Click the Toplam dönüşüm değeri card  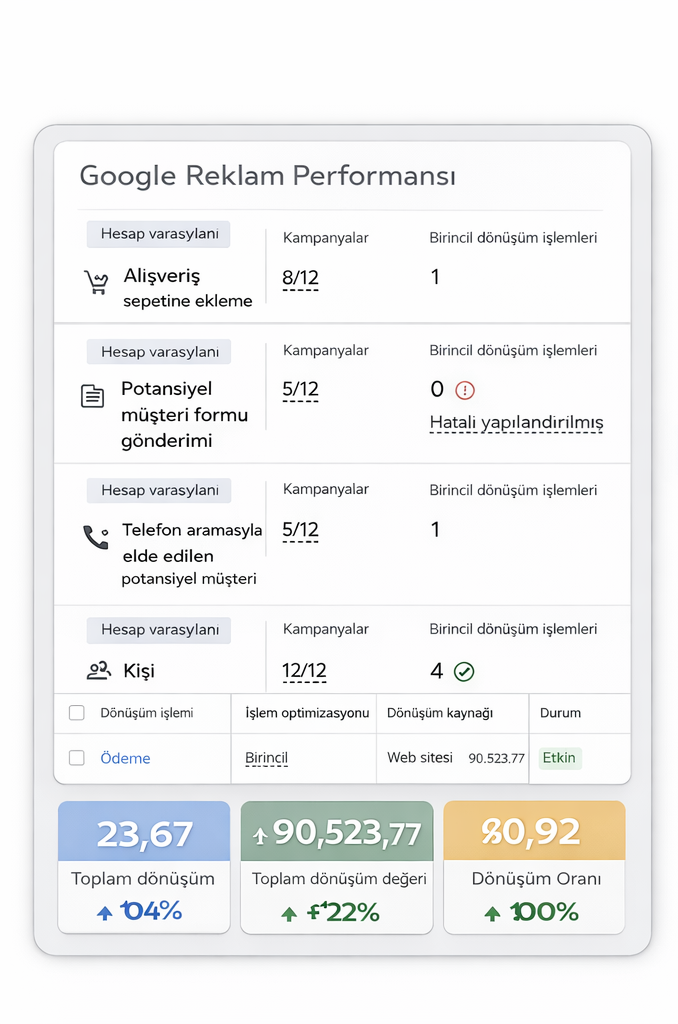pos(336,867)
